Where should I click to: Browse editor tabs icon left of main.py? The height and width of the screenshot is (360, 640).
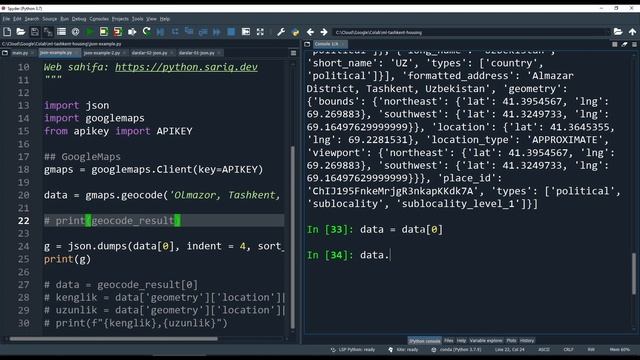click(5, 53)
